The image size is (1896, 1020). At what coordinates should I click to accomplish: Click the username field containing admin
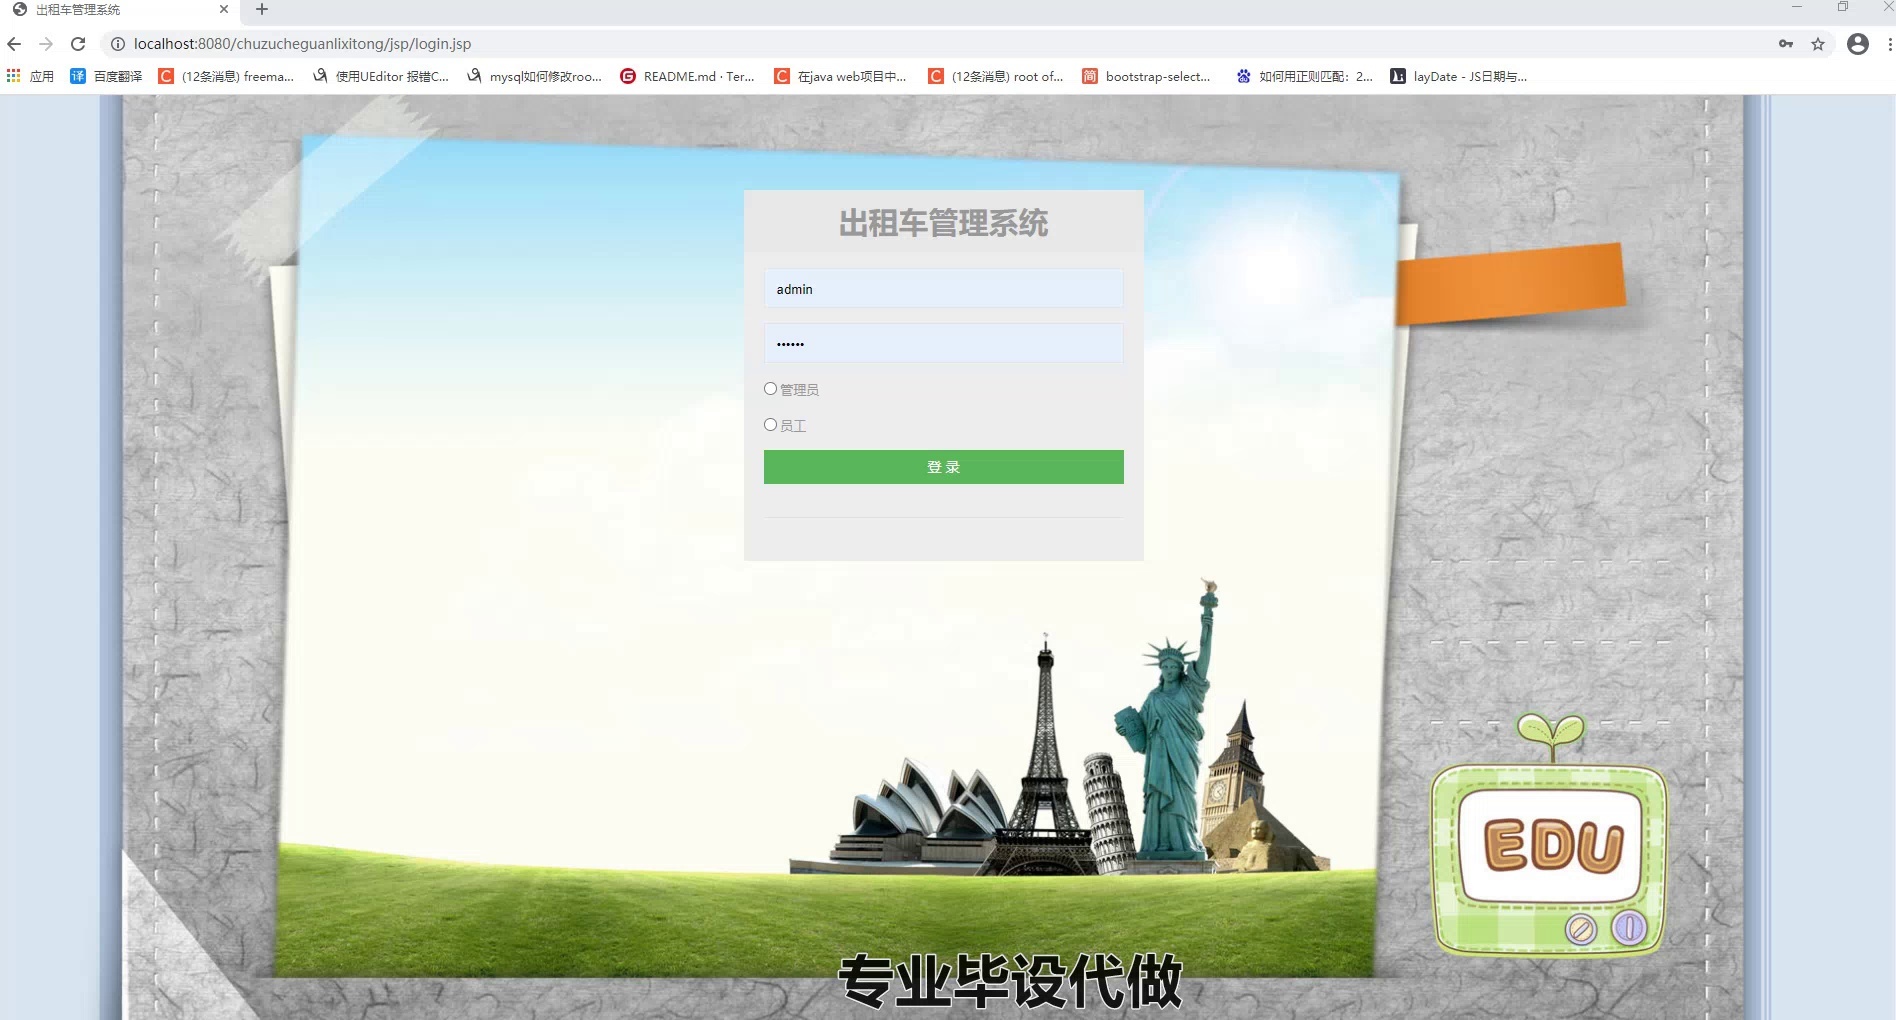click(x=943, y=289)
